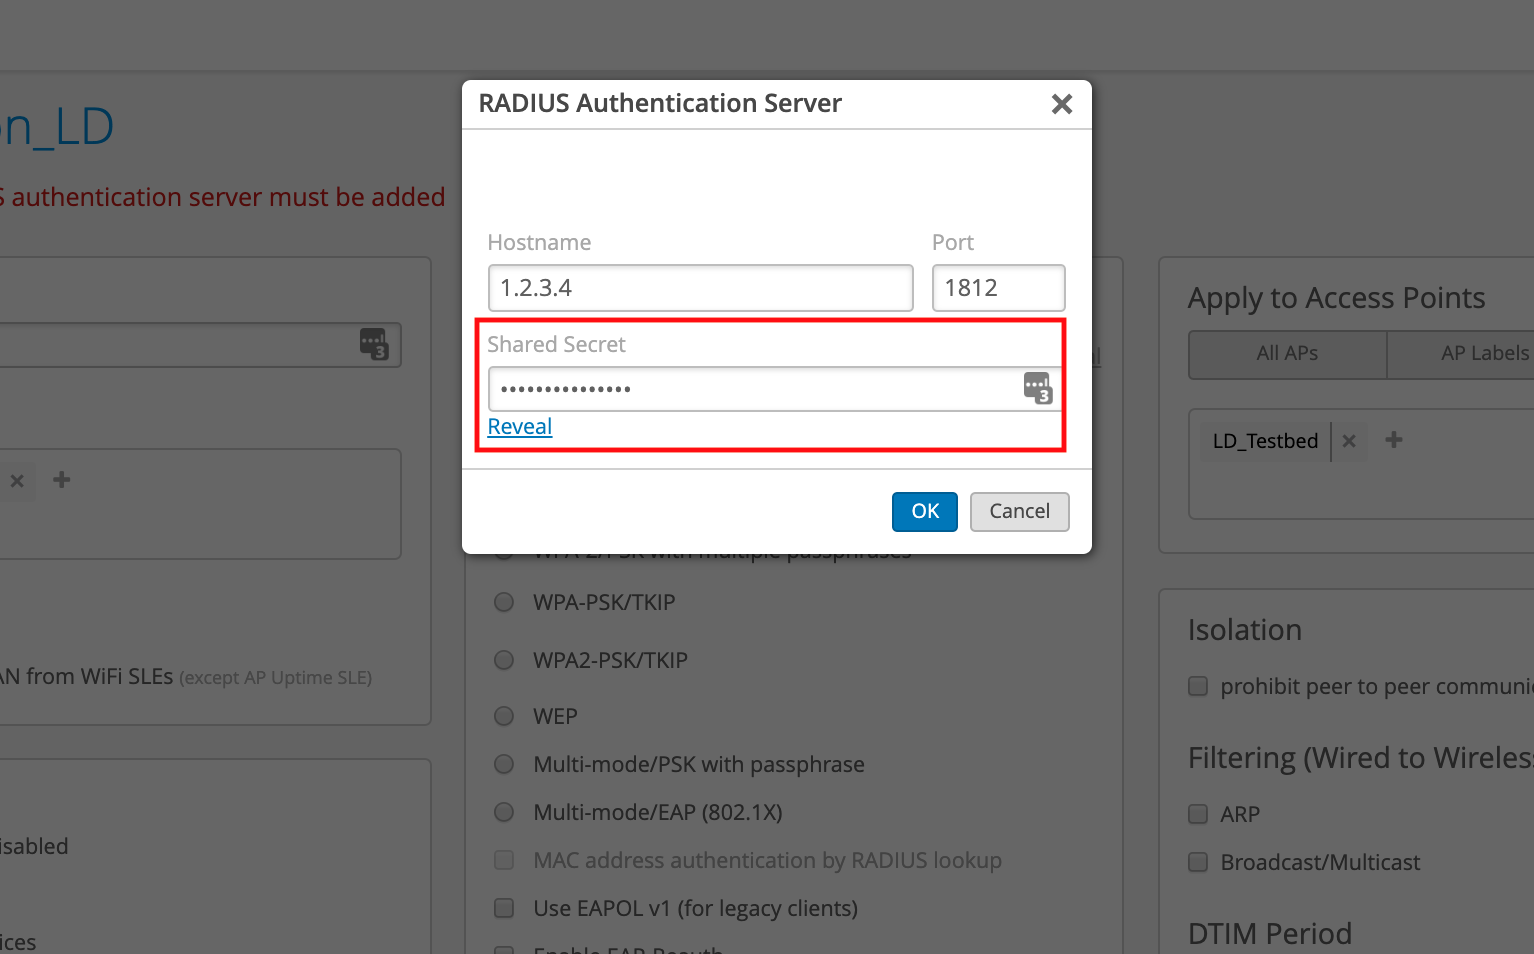The height and width of the screenshot is (954, 1534).
Task: Enable Use EAPOL v1 for legacy clients
Action: [504, 908]
